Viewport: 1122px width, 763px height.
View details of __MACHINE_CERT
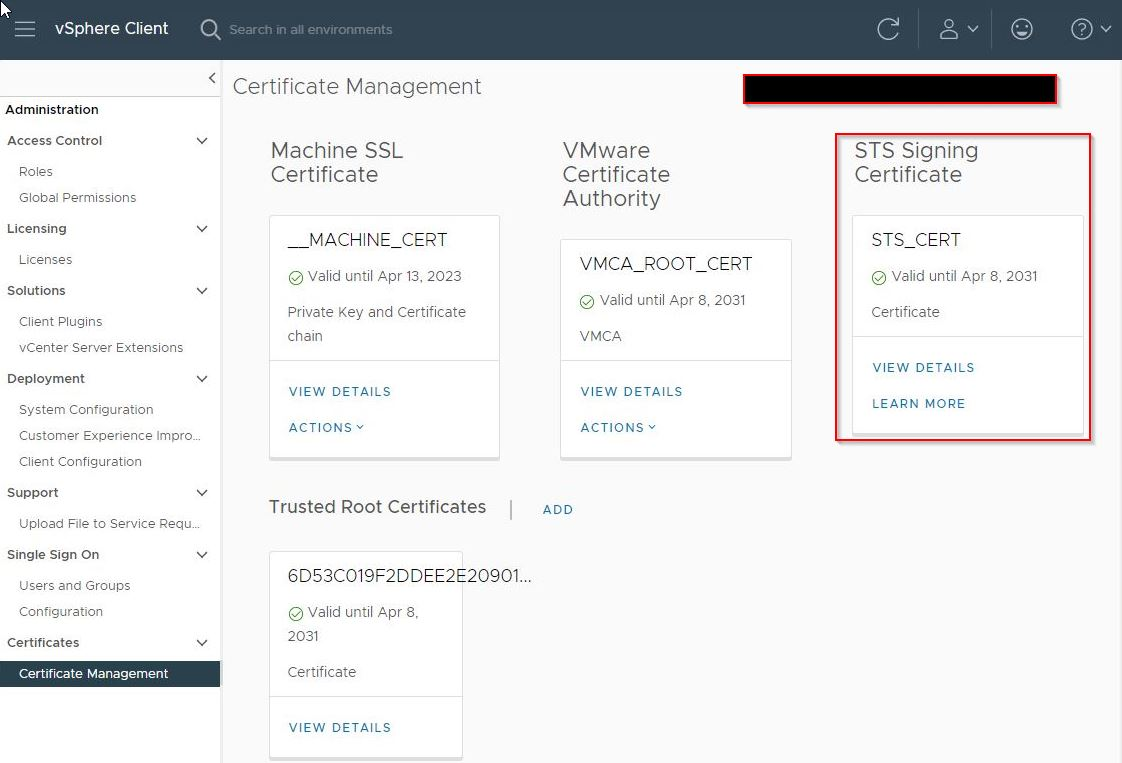[x=340, y=392]
